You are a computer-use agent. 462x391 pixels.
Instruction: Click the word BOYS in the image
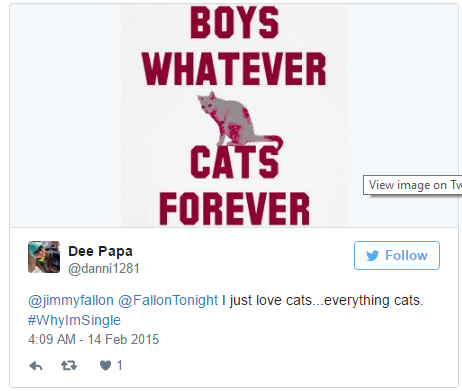pos(234,22)
